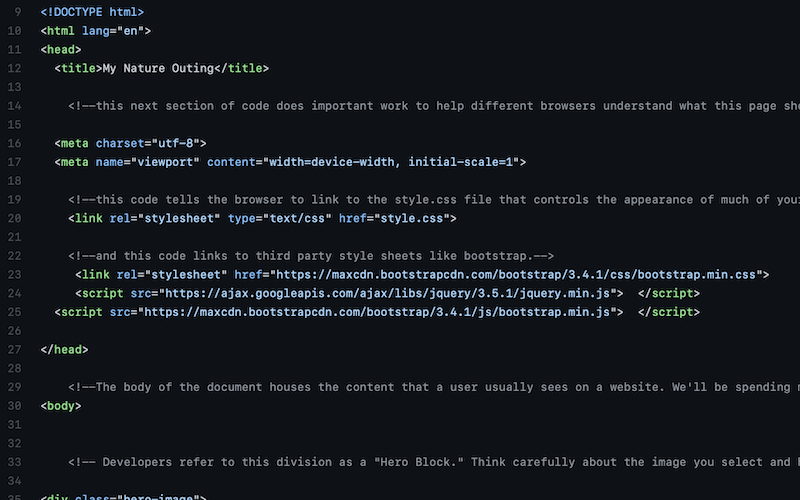The width and height of the screenshot is (800, 500).
Task: Select line number 12 in the gutter
Action: [x=15, y=68]
